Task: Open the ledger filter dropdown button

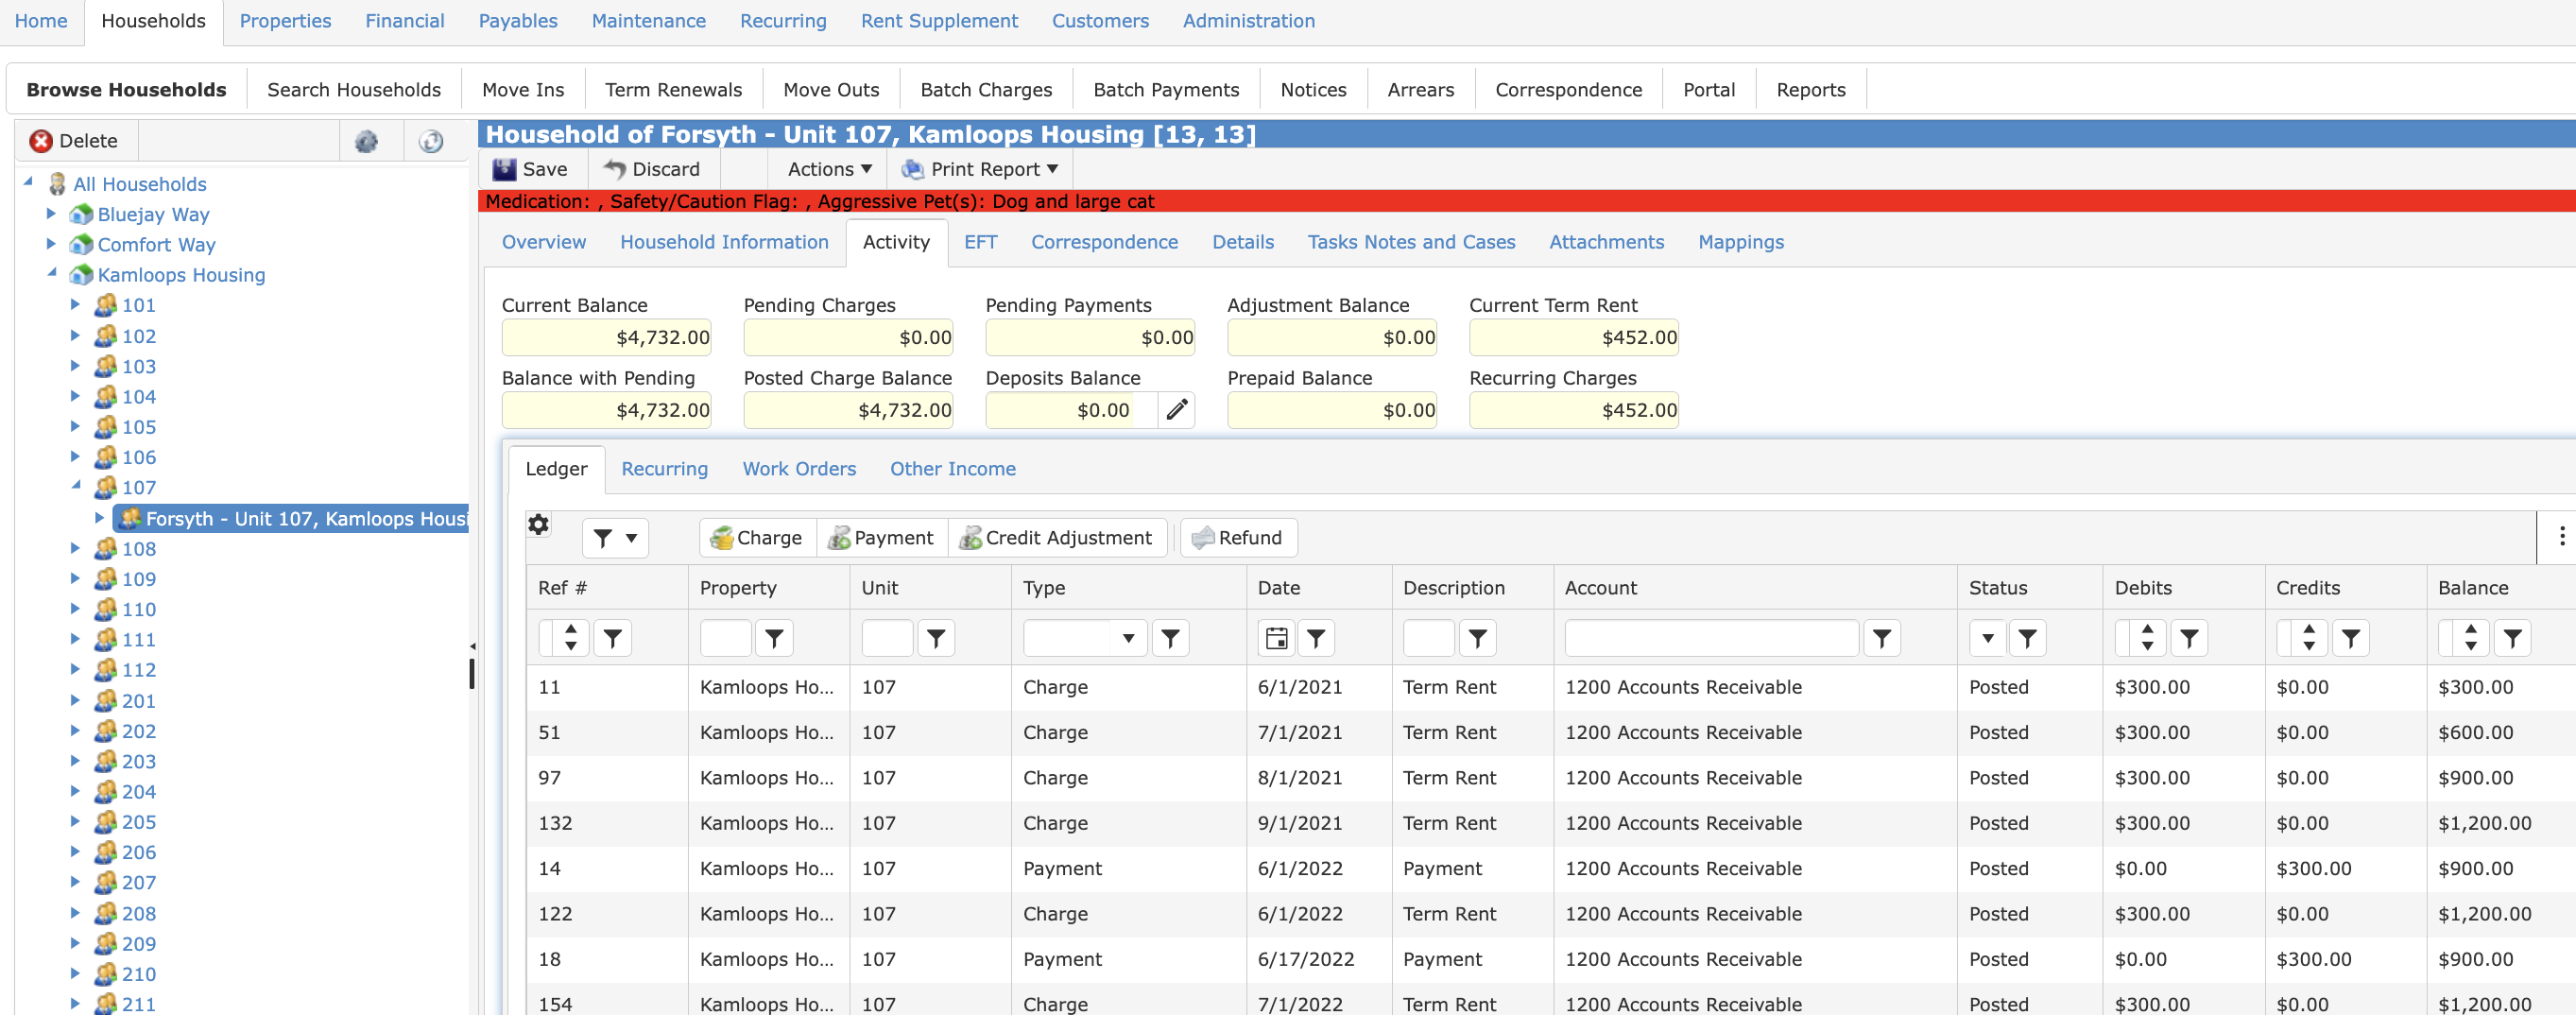Action: pyautogui.click(x=615, y=538)
